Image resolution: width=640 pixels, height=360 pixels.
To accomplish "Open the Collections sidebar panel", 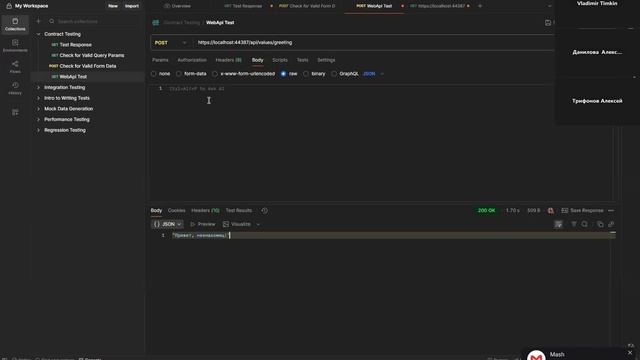I will 15,24.
